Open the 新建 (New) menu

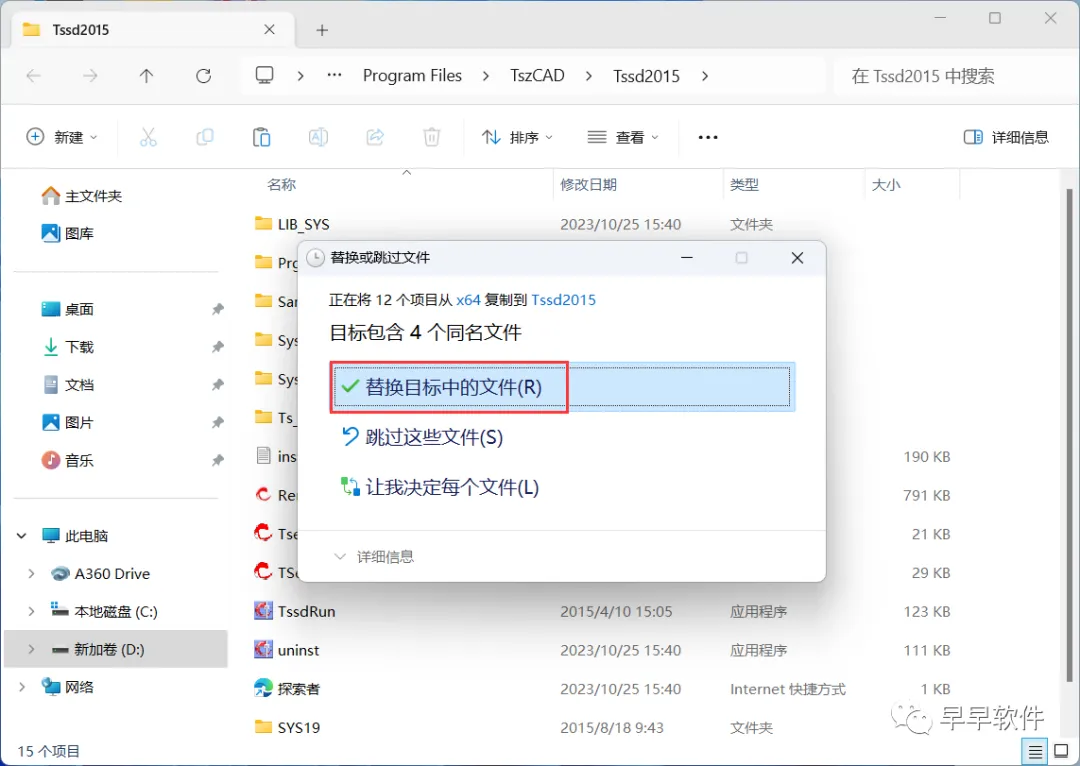(62, 137)
